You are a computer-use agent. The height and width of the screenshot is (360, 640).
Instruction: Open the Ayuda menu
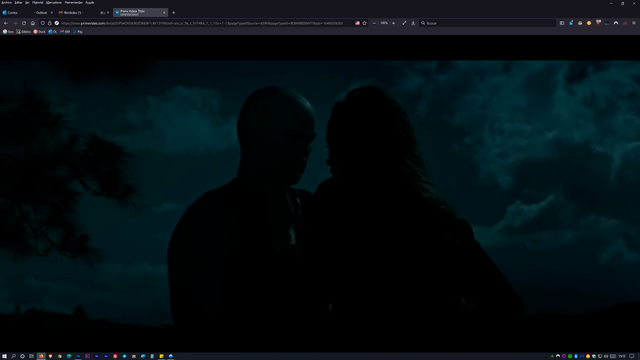pyautogui.click(x=90, y=2)
